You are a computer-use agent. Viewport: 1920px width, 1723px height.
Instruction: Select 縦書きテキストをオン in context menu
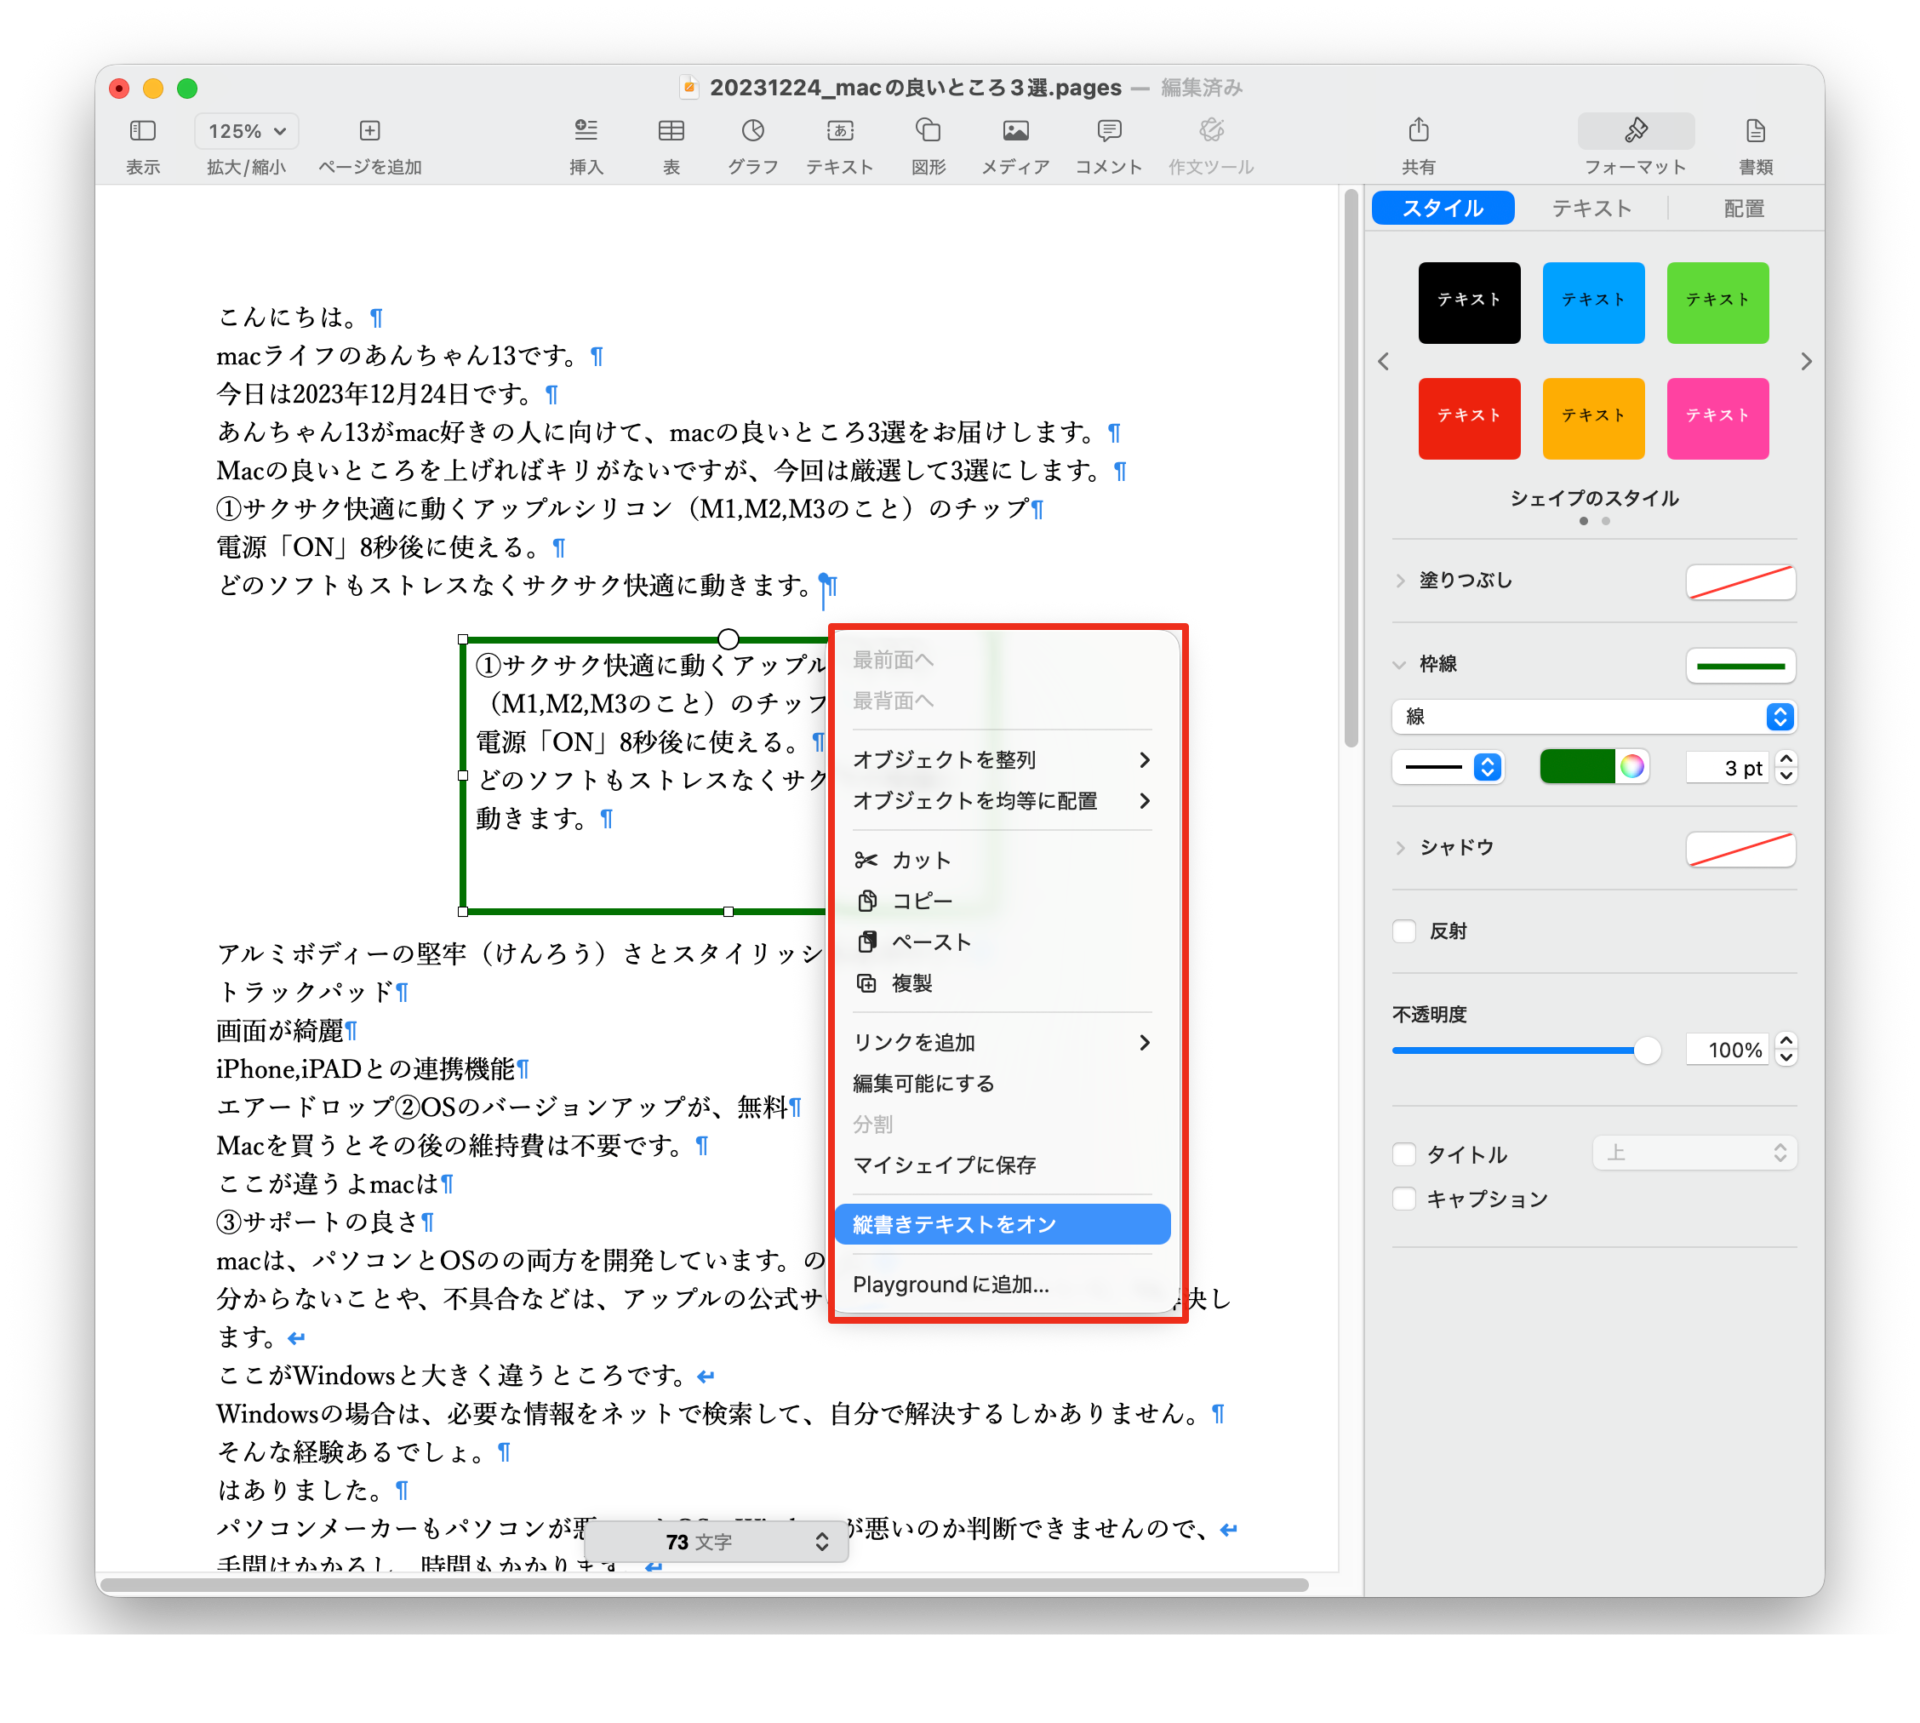pos(1002,1224)
